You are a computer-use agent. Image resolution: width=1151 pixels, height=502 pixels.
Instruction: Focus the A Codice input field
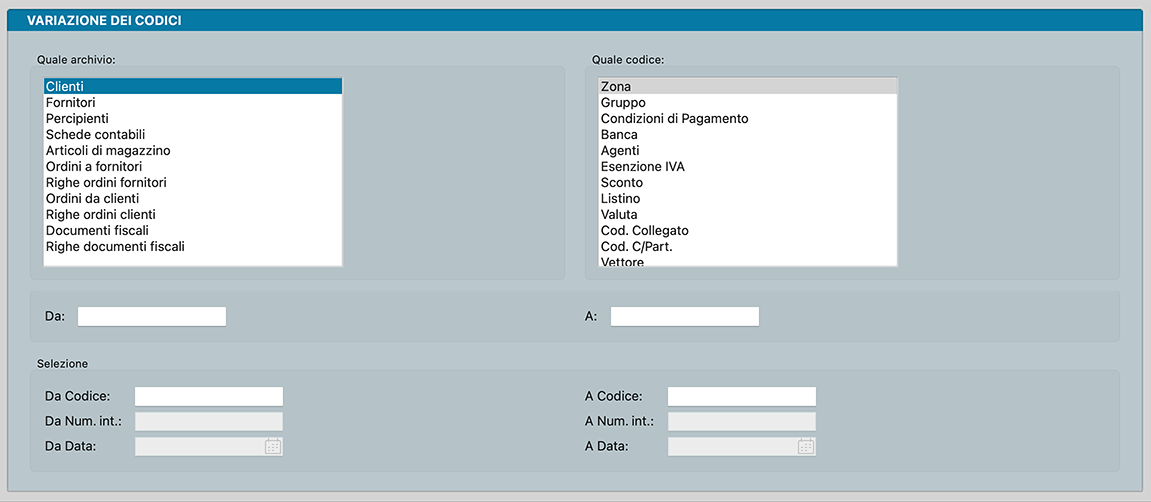point(742,396)
